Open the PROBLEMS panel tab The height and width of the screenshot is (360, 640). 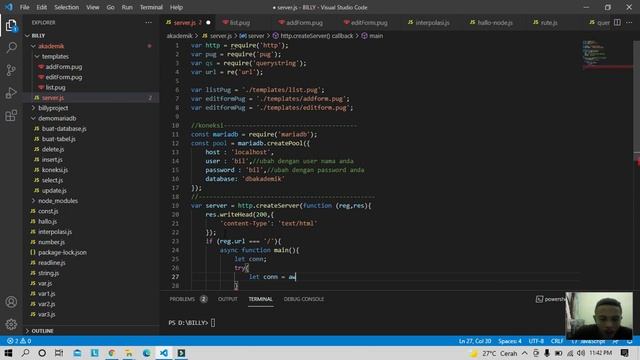click(188, 299)
